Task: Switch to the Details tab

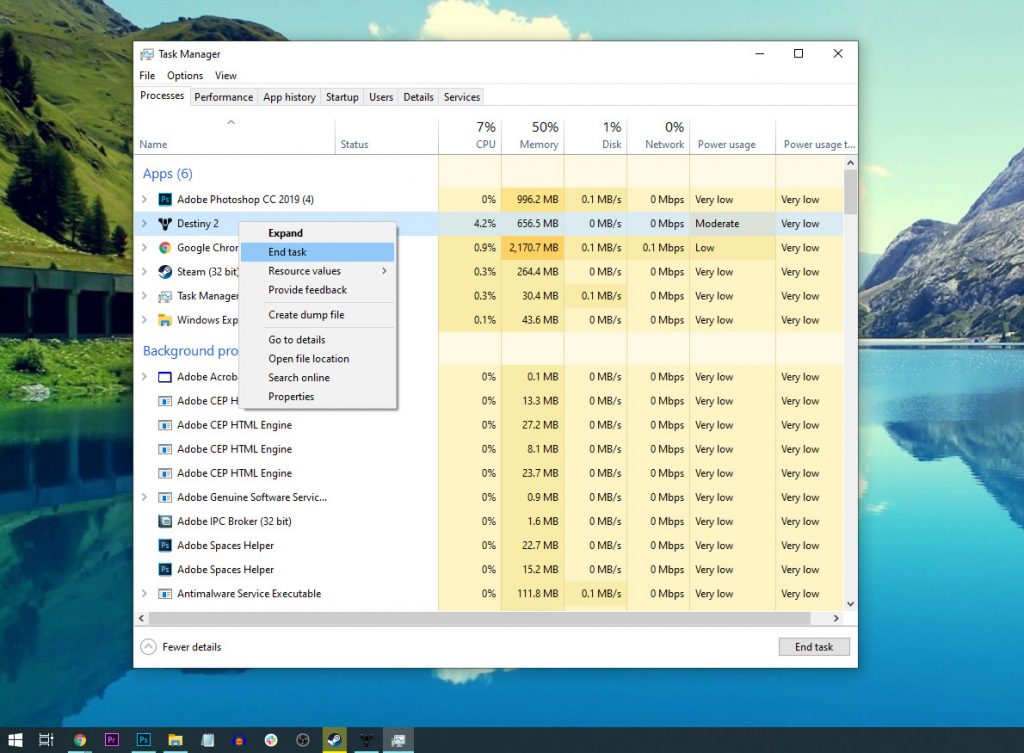Action: pos(419,97)
